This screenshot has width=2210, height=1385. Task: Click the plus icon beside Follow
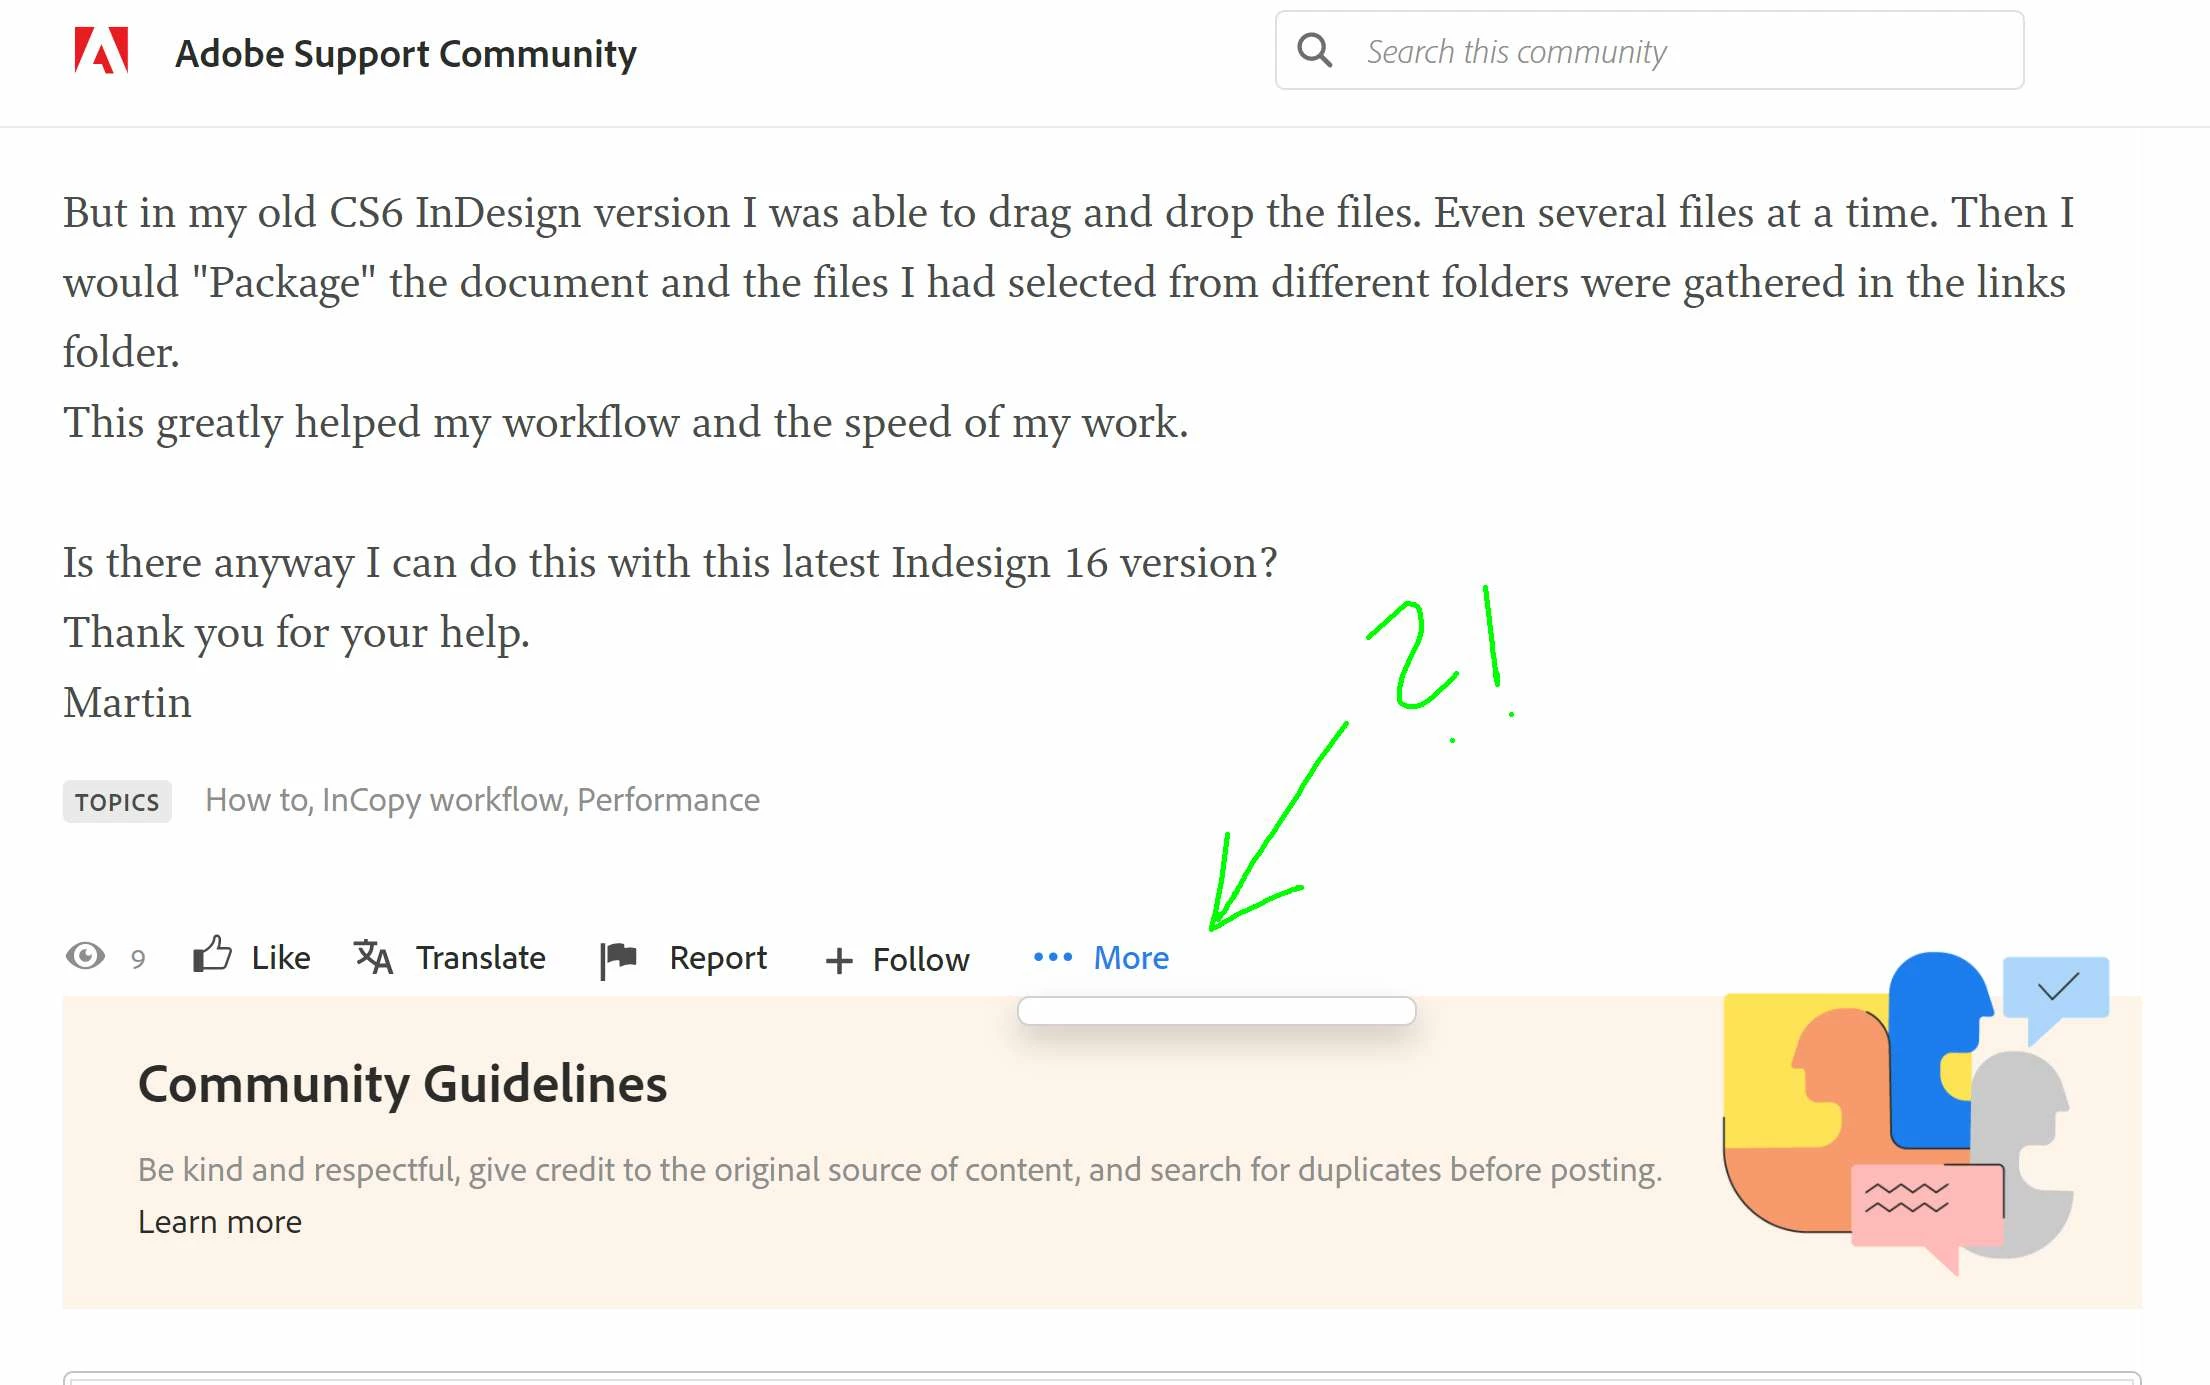[x=838, y=960]
